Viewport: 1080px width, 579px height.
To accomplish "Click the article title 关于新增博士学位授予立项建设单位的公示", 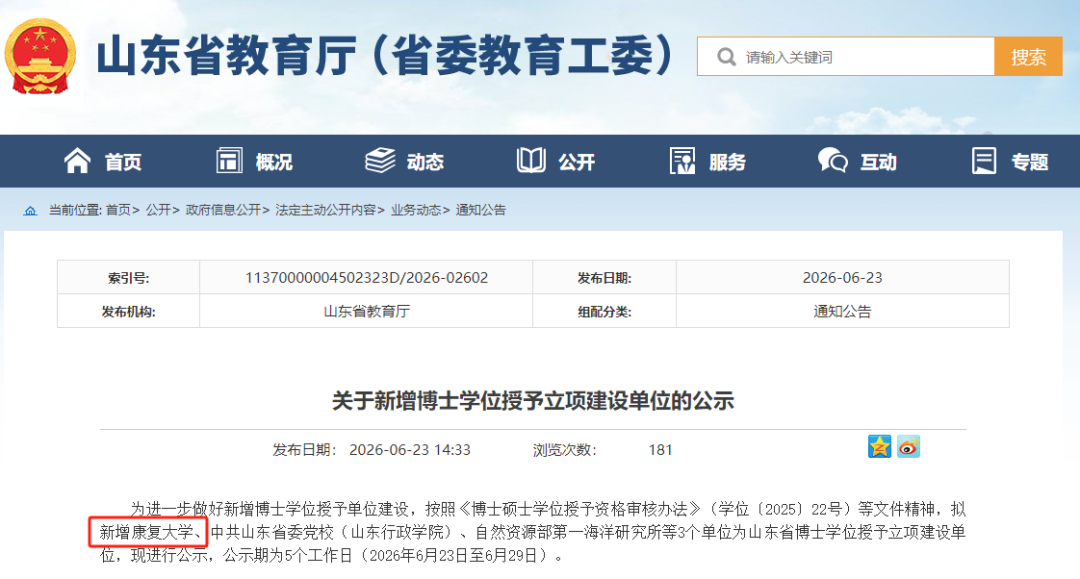I will coord(533,401).
